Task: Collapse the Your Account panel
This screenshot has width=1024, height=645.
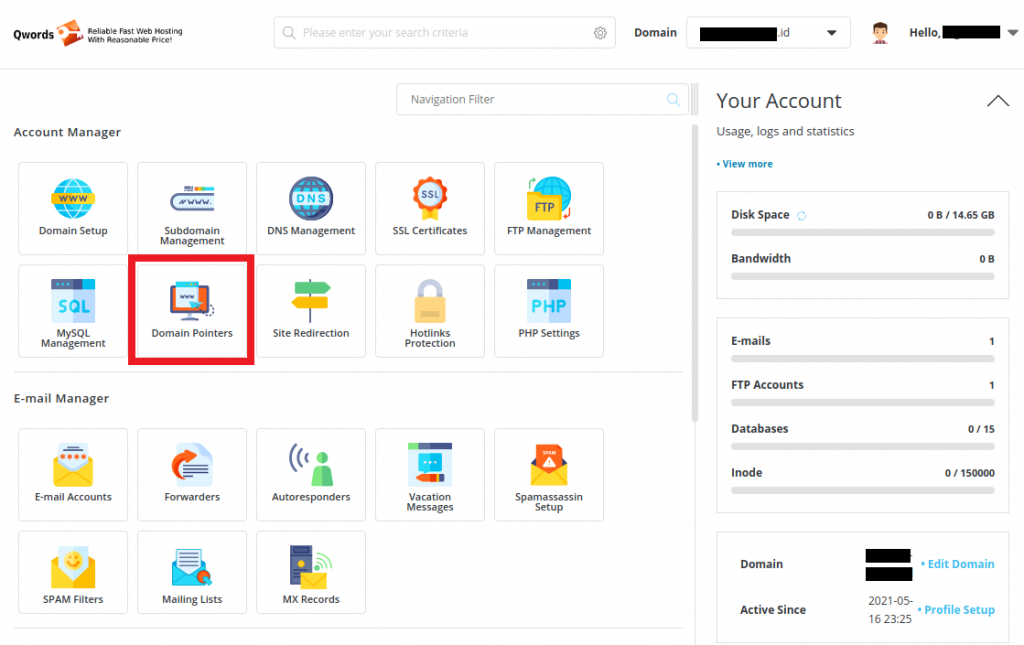Action: [997, 101]
